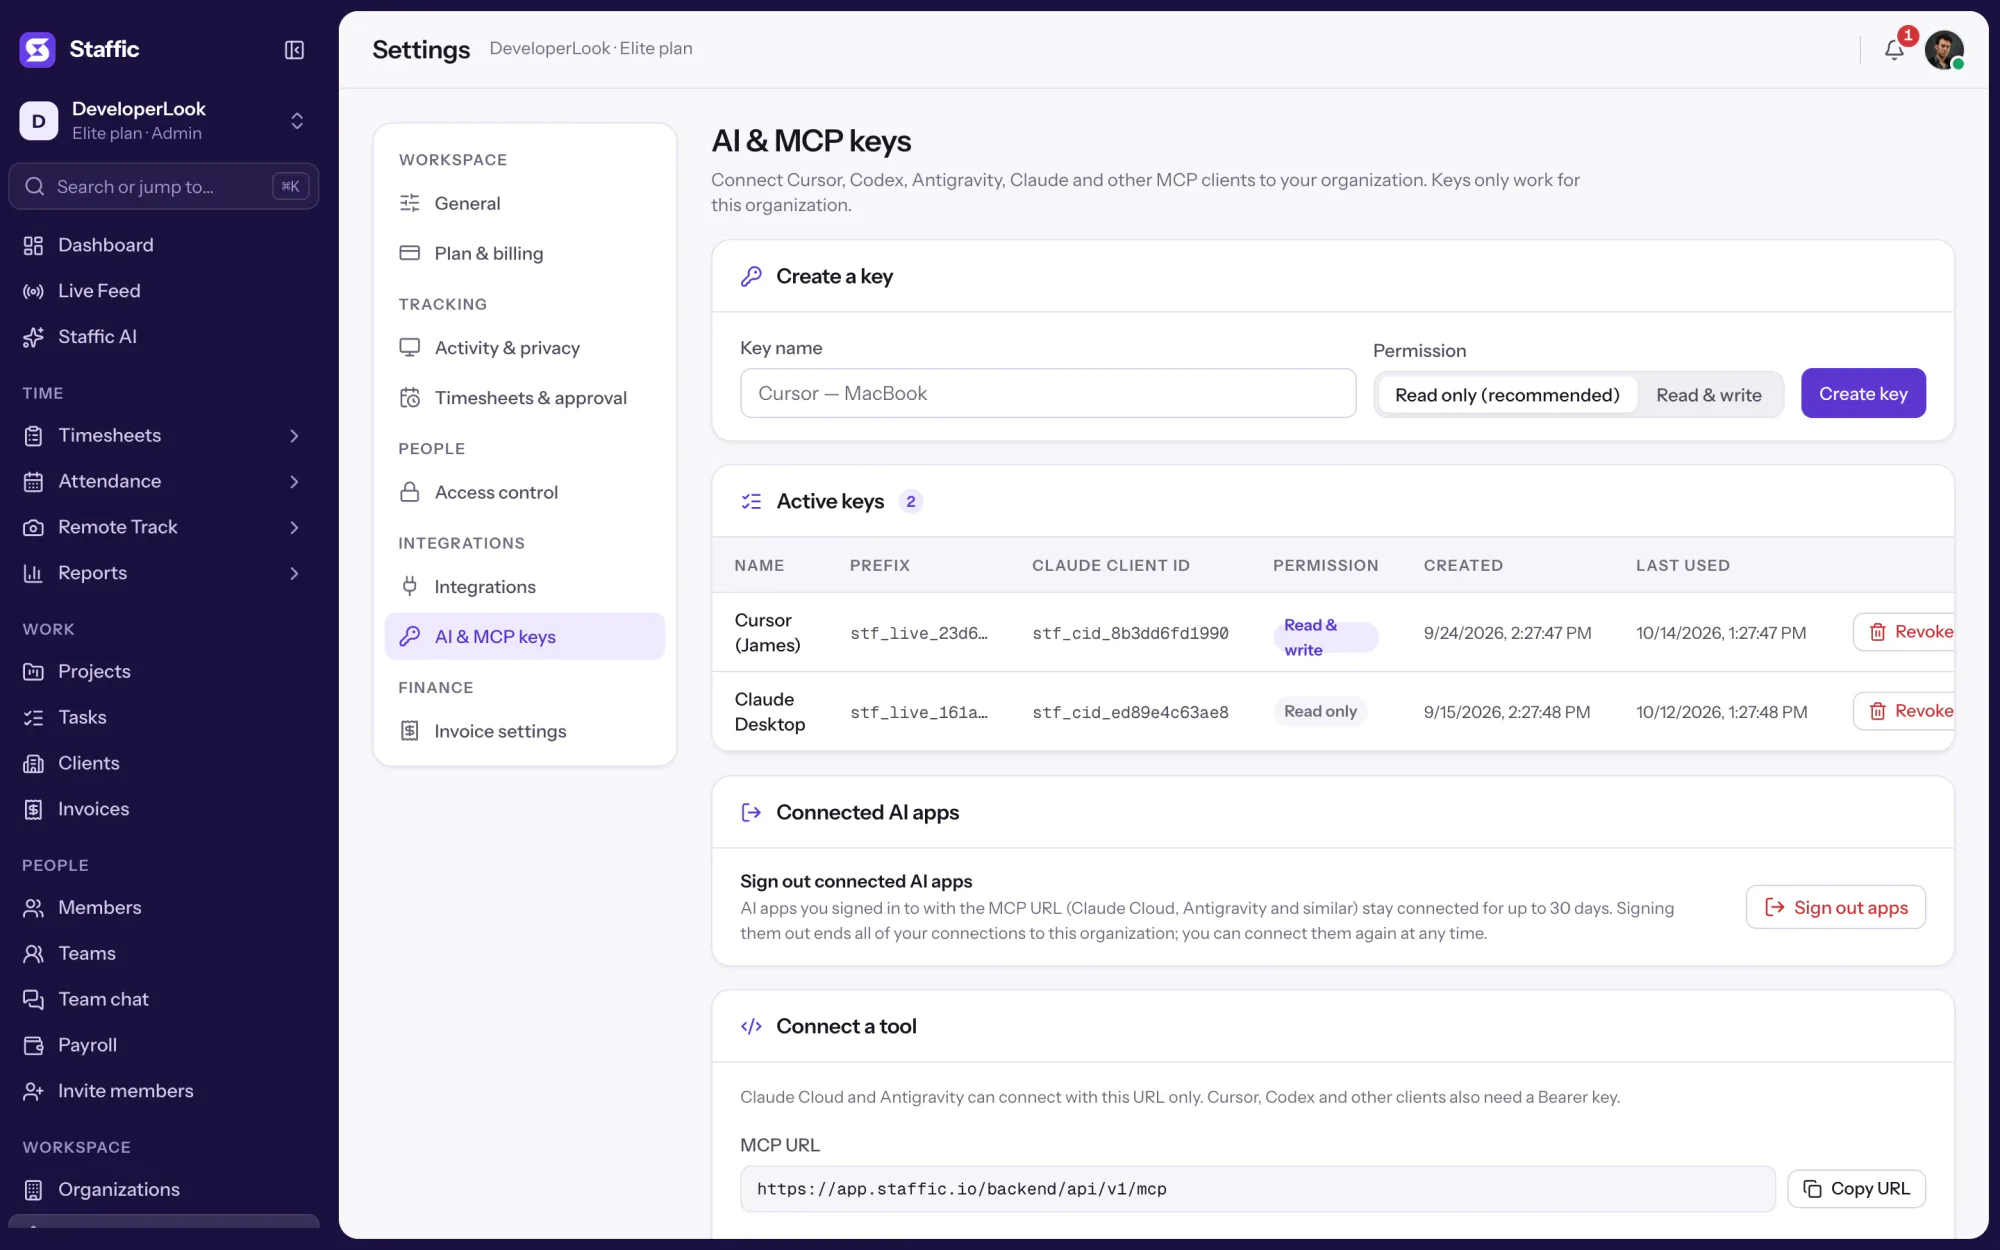Screen dimensions: 2000x1250
Task: Expand the Reports submenu chevron
Action: pos(294,574)
